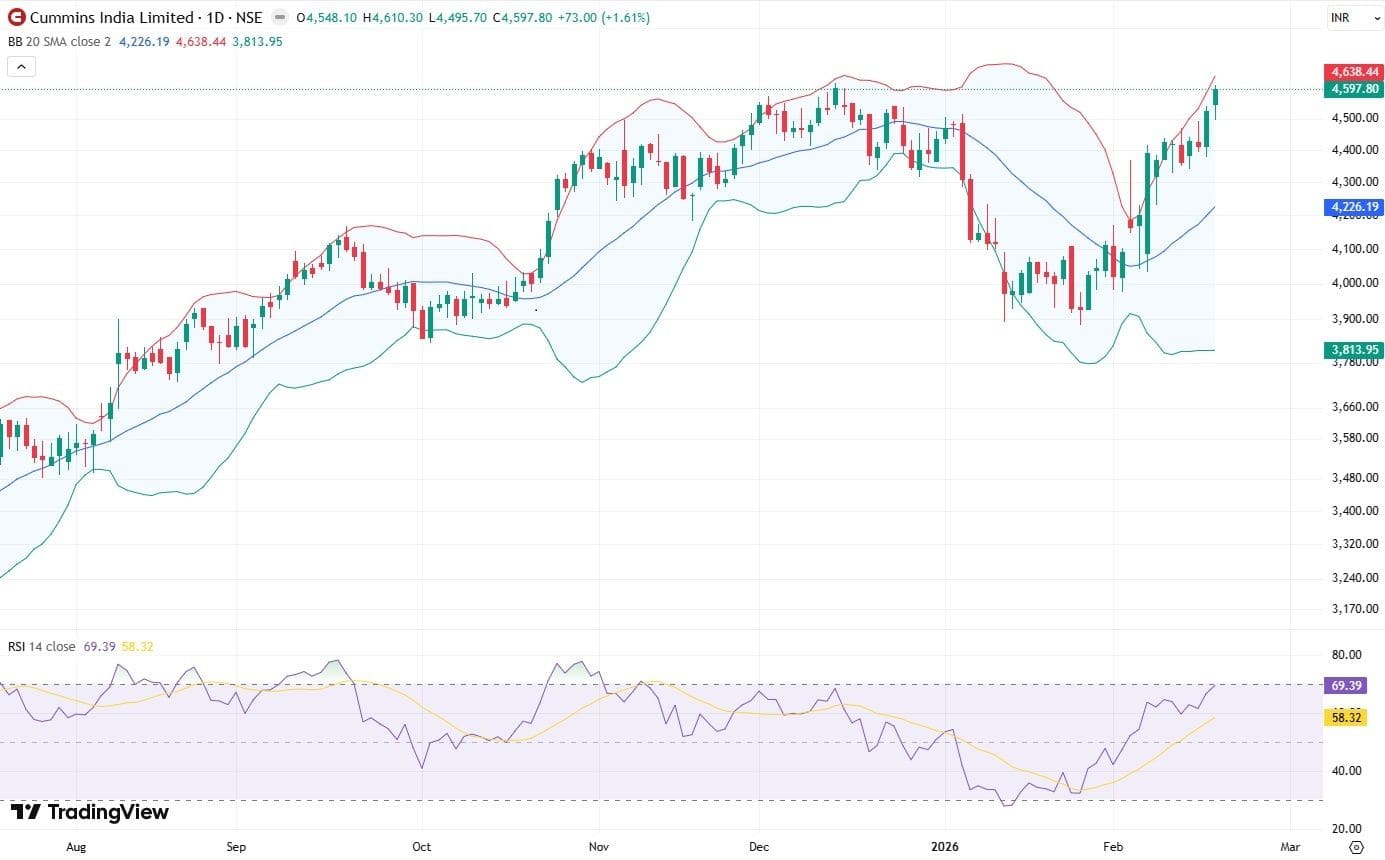Click the green 4,597.80 last price label
Viewport: 1385px width, 860px height.
(1352, 89)
